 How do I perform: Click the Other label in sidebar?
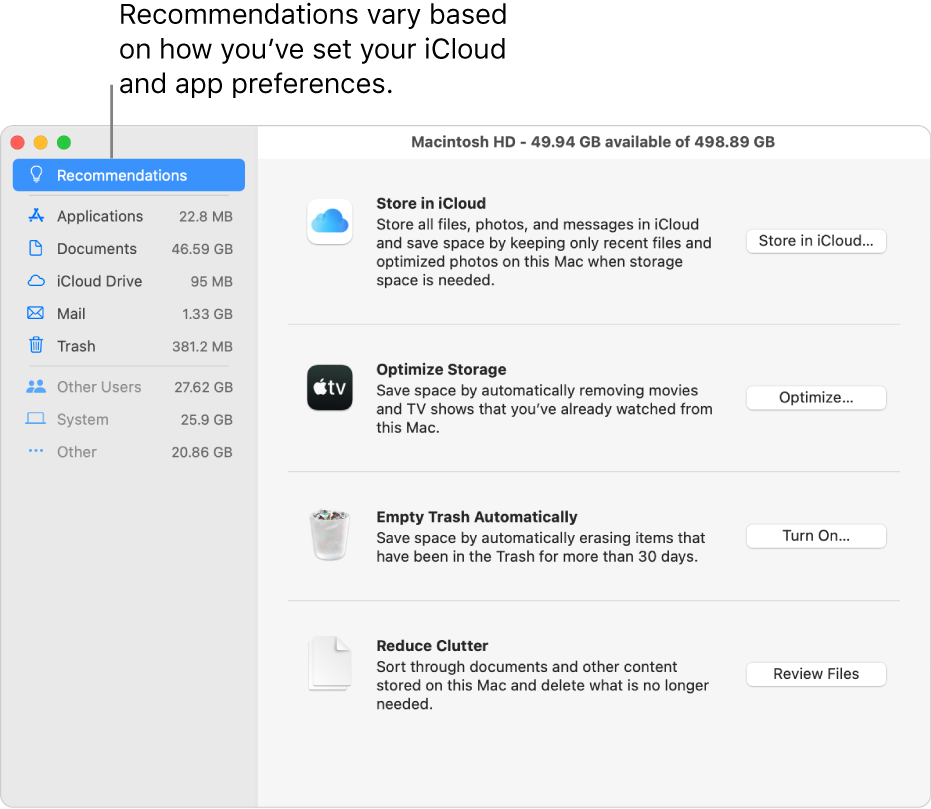[x=77, y=452]
